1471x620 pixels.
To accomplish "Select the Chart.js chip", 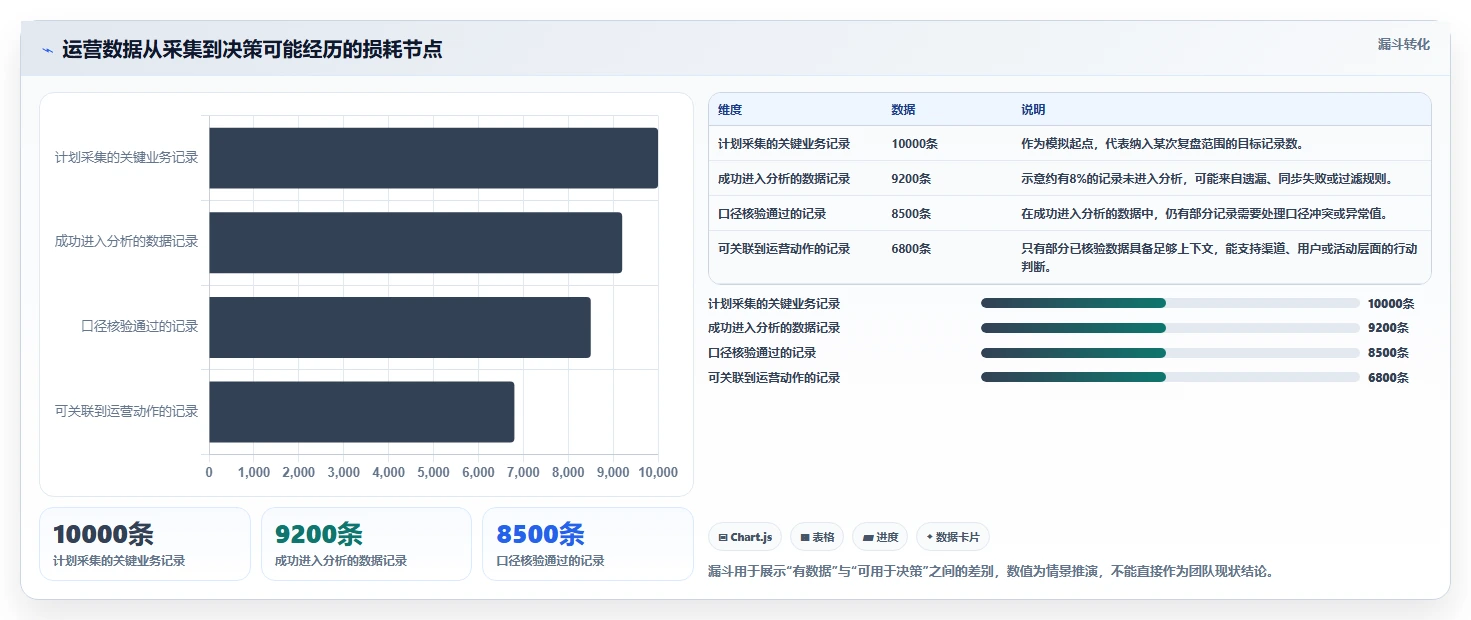I will point(745,537).
